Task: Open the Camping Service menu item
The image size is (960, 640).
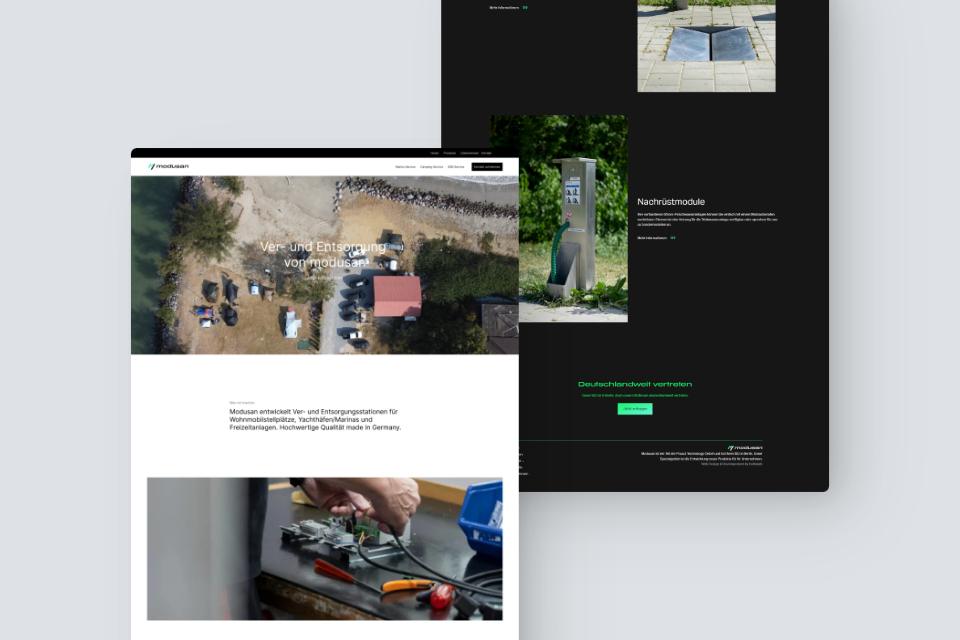Action: (431, 166)
